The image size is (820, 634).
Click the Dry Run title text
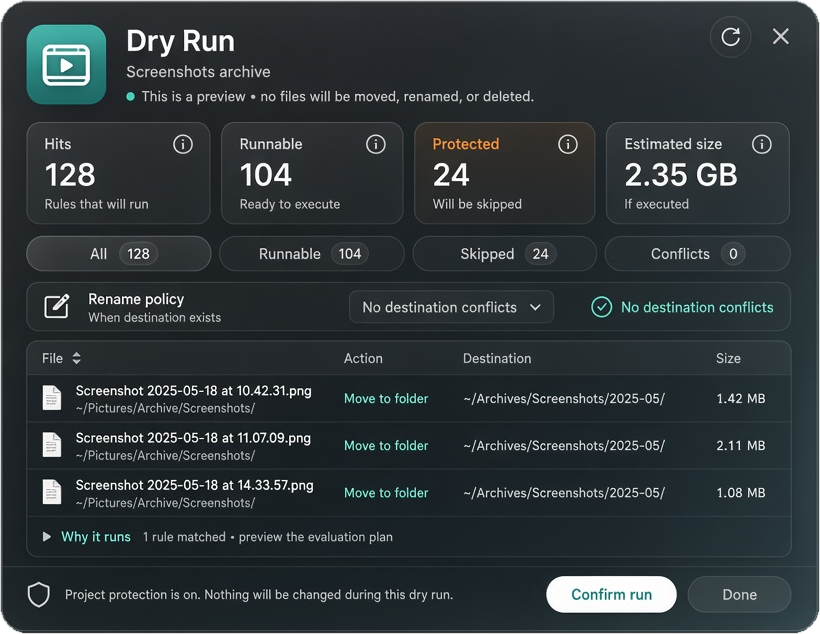(x=180, y=41)
